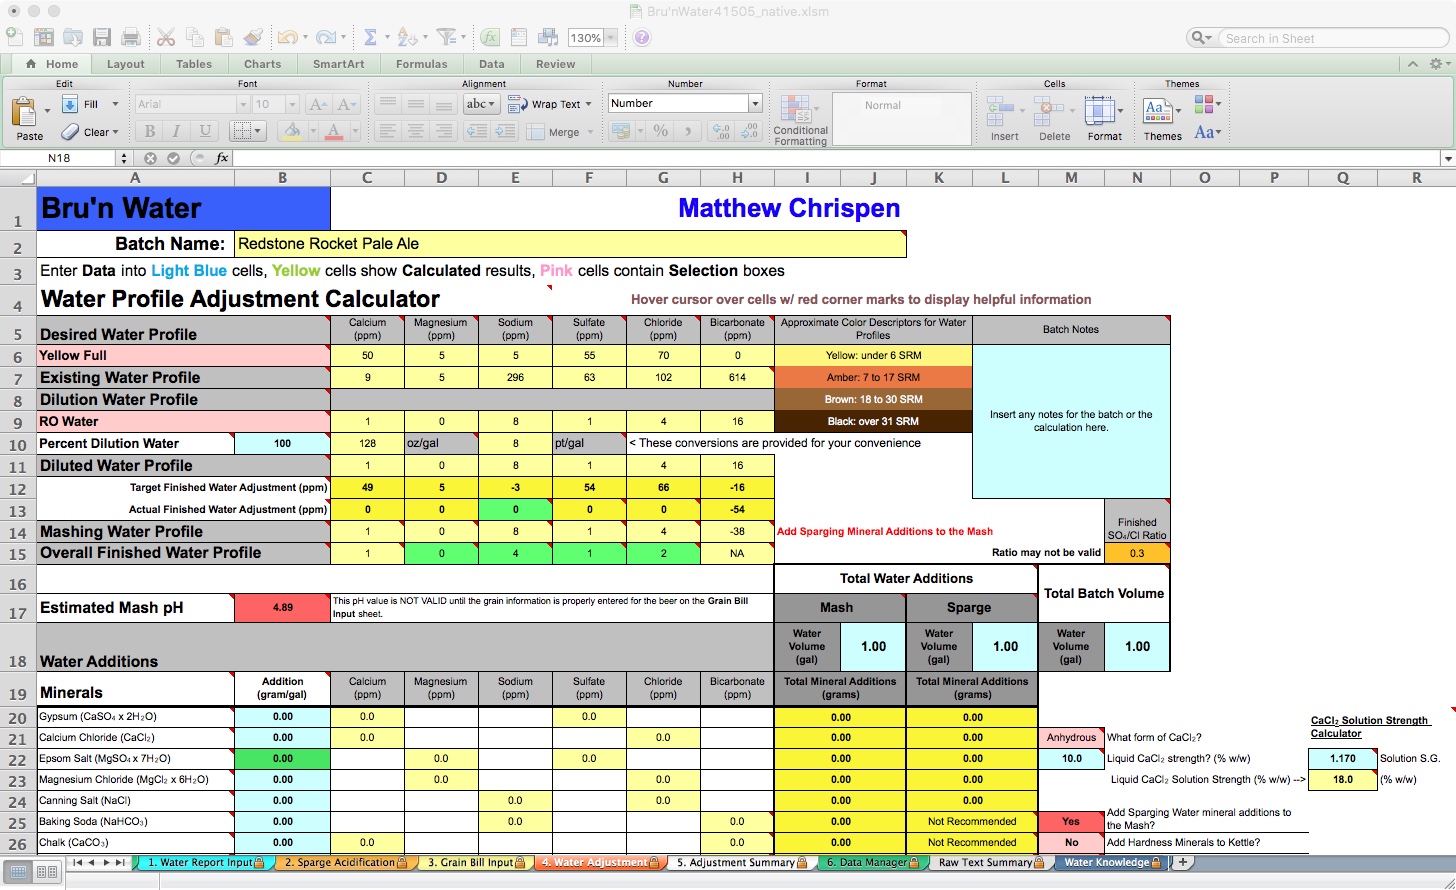Click the purple Help question mark icon
Screen dimensions: 1456x890
click(x=642, y=38)
